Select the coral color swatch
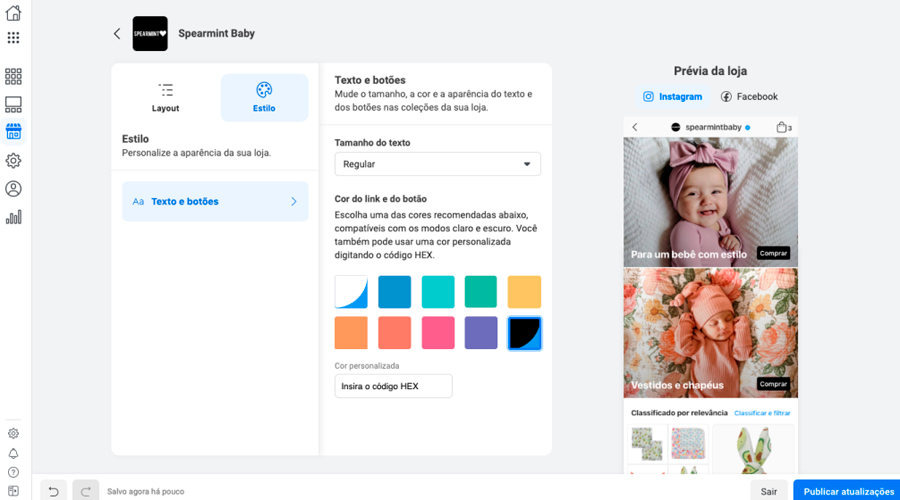 (x=394, y=332)
